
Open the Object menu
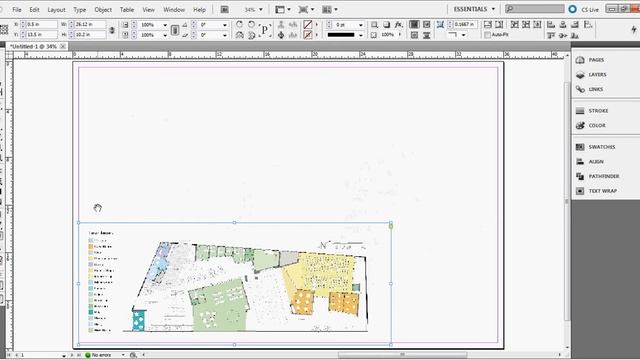(103, 9)
